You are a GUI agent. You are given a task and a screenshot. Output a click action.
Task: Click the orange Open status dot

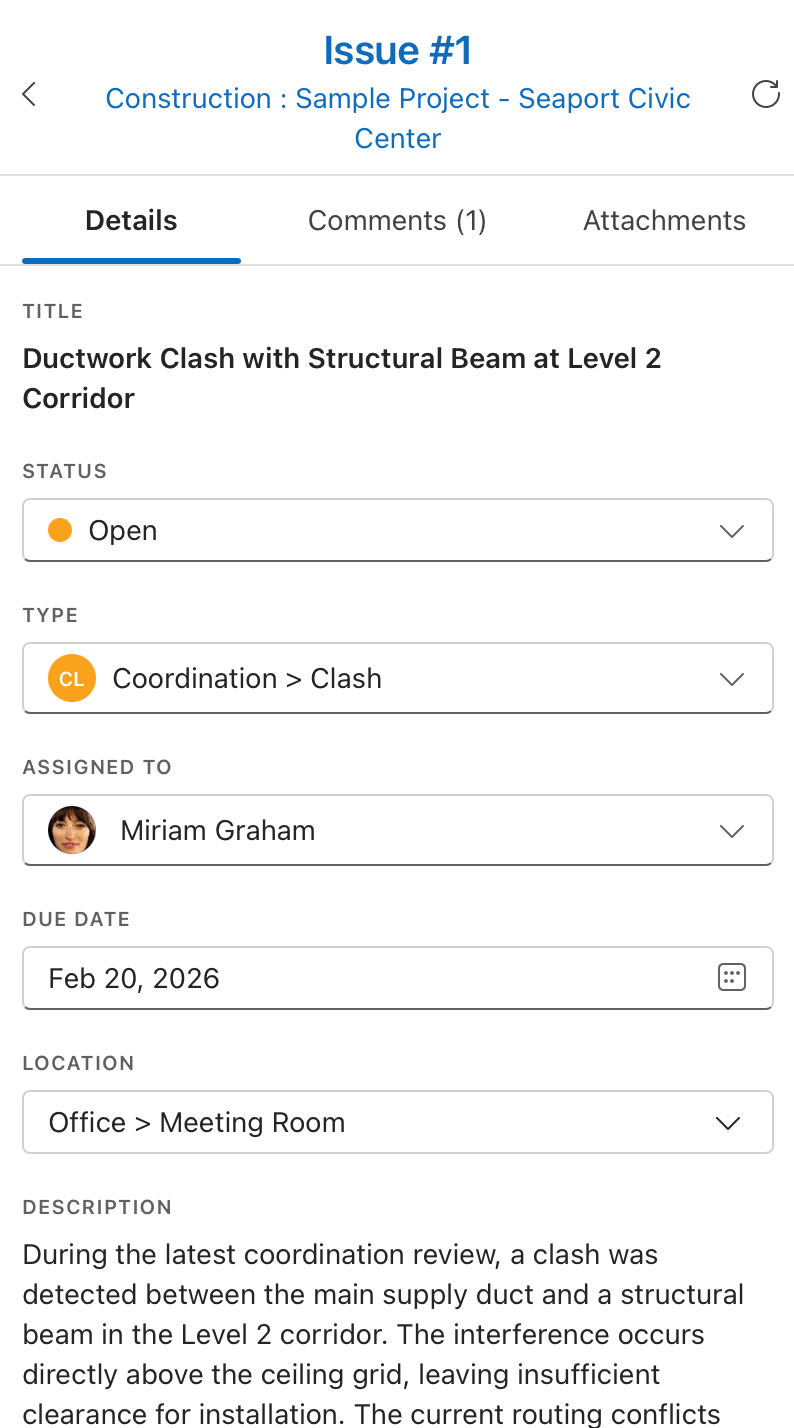click(60, 530)
